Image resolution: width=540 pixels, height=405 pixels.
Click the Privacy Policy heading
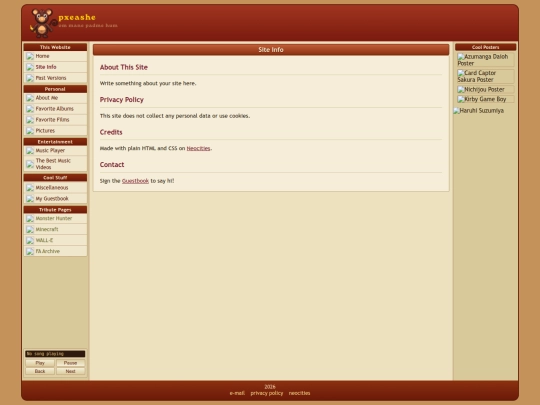122,100
